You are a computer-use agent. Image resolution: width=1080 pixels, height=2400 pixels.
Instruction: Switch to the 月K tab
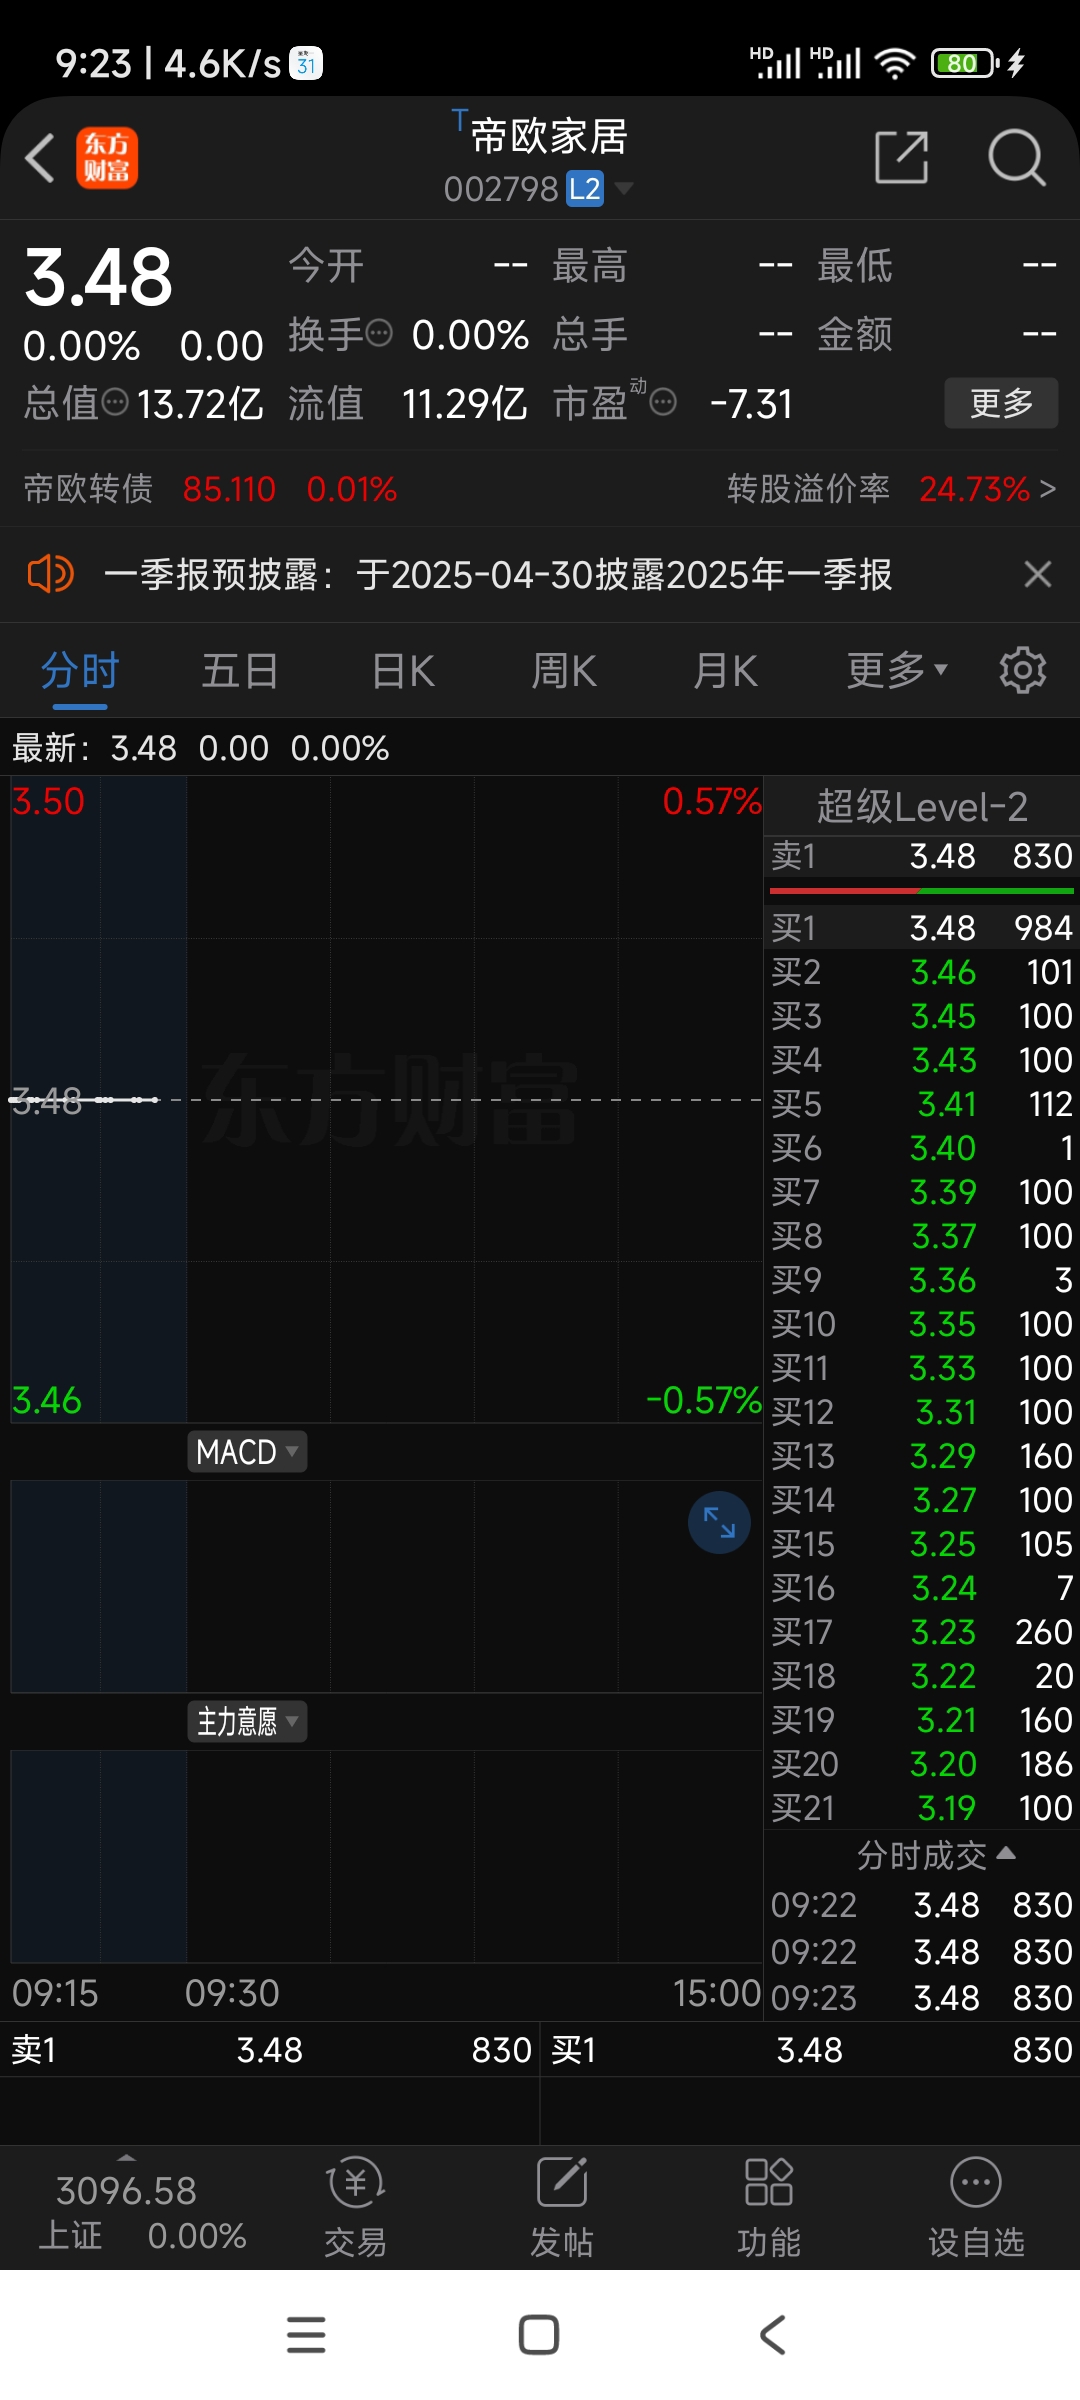[x=726, y=671]
